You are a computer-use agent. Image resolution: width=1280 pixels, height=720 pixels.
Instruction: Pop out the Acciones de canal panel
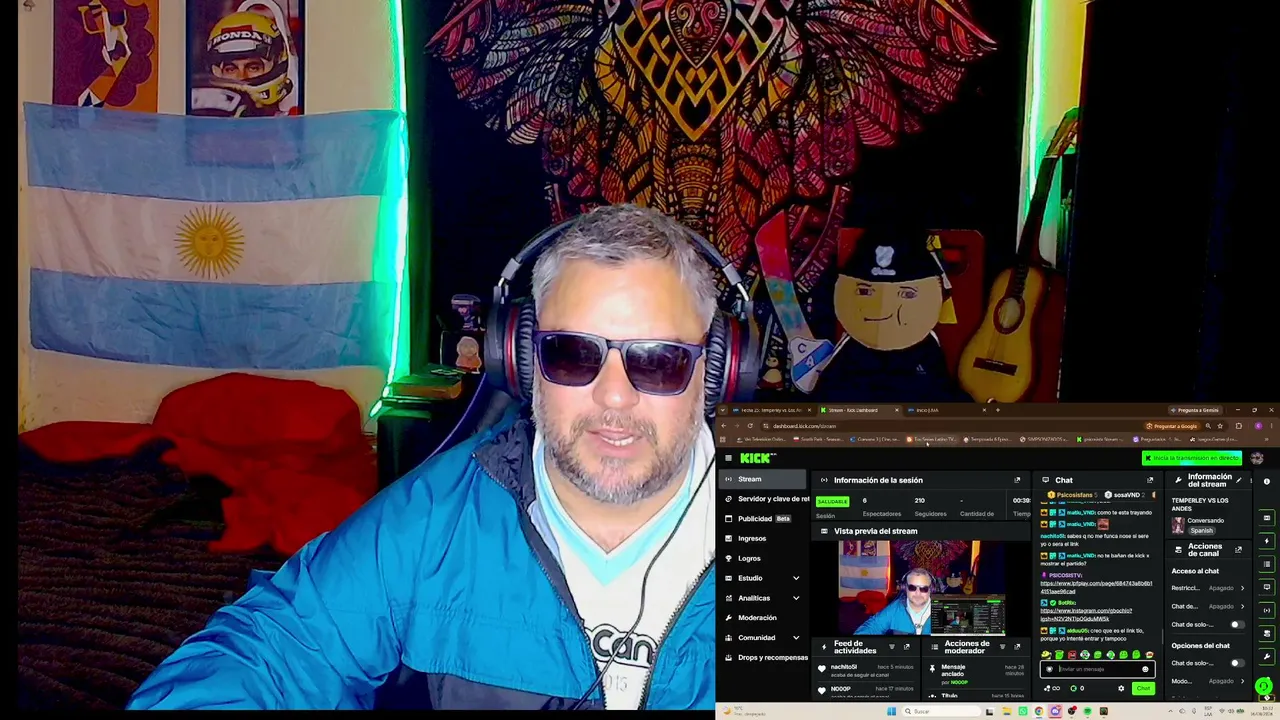coord(1239,549)
